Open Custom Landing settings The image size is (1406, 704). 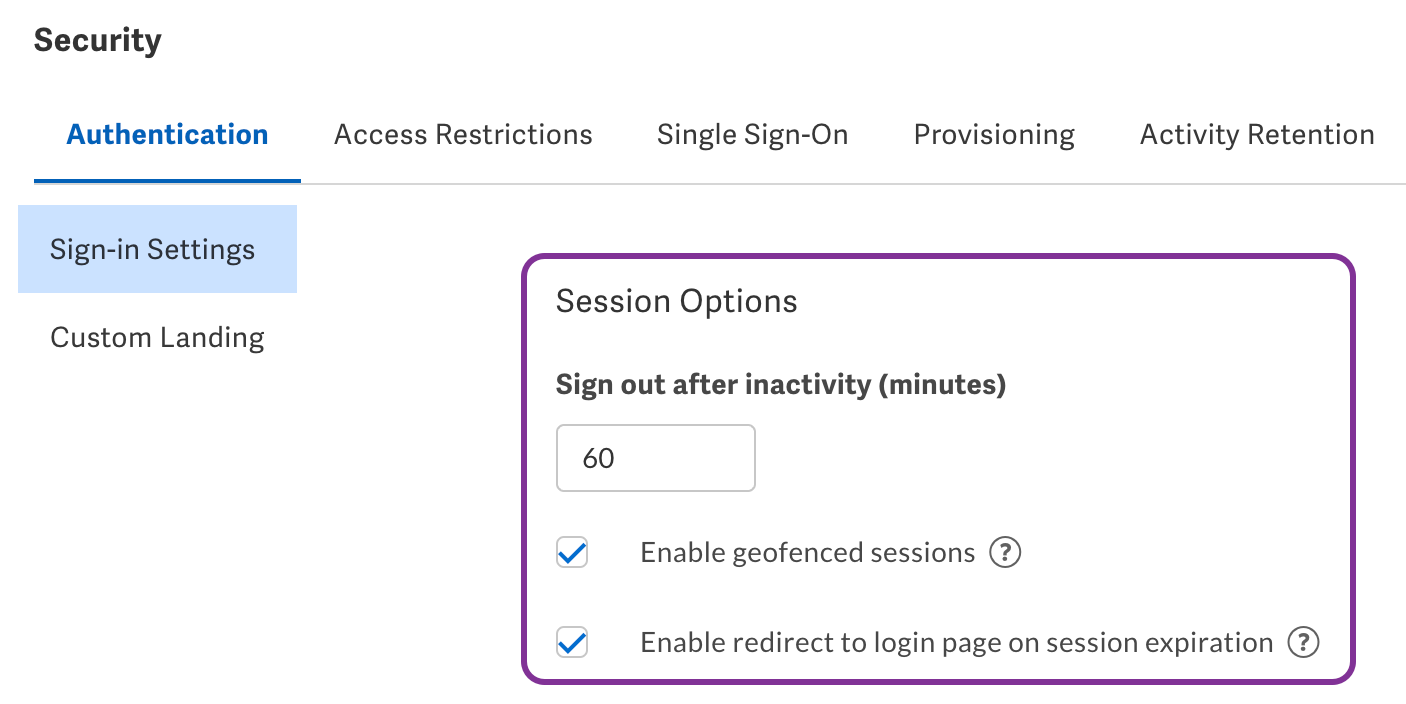tap(157, 337)
